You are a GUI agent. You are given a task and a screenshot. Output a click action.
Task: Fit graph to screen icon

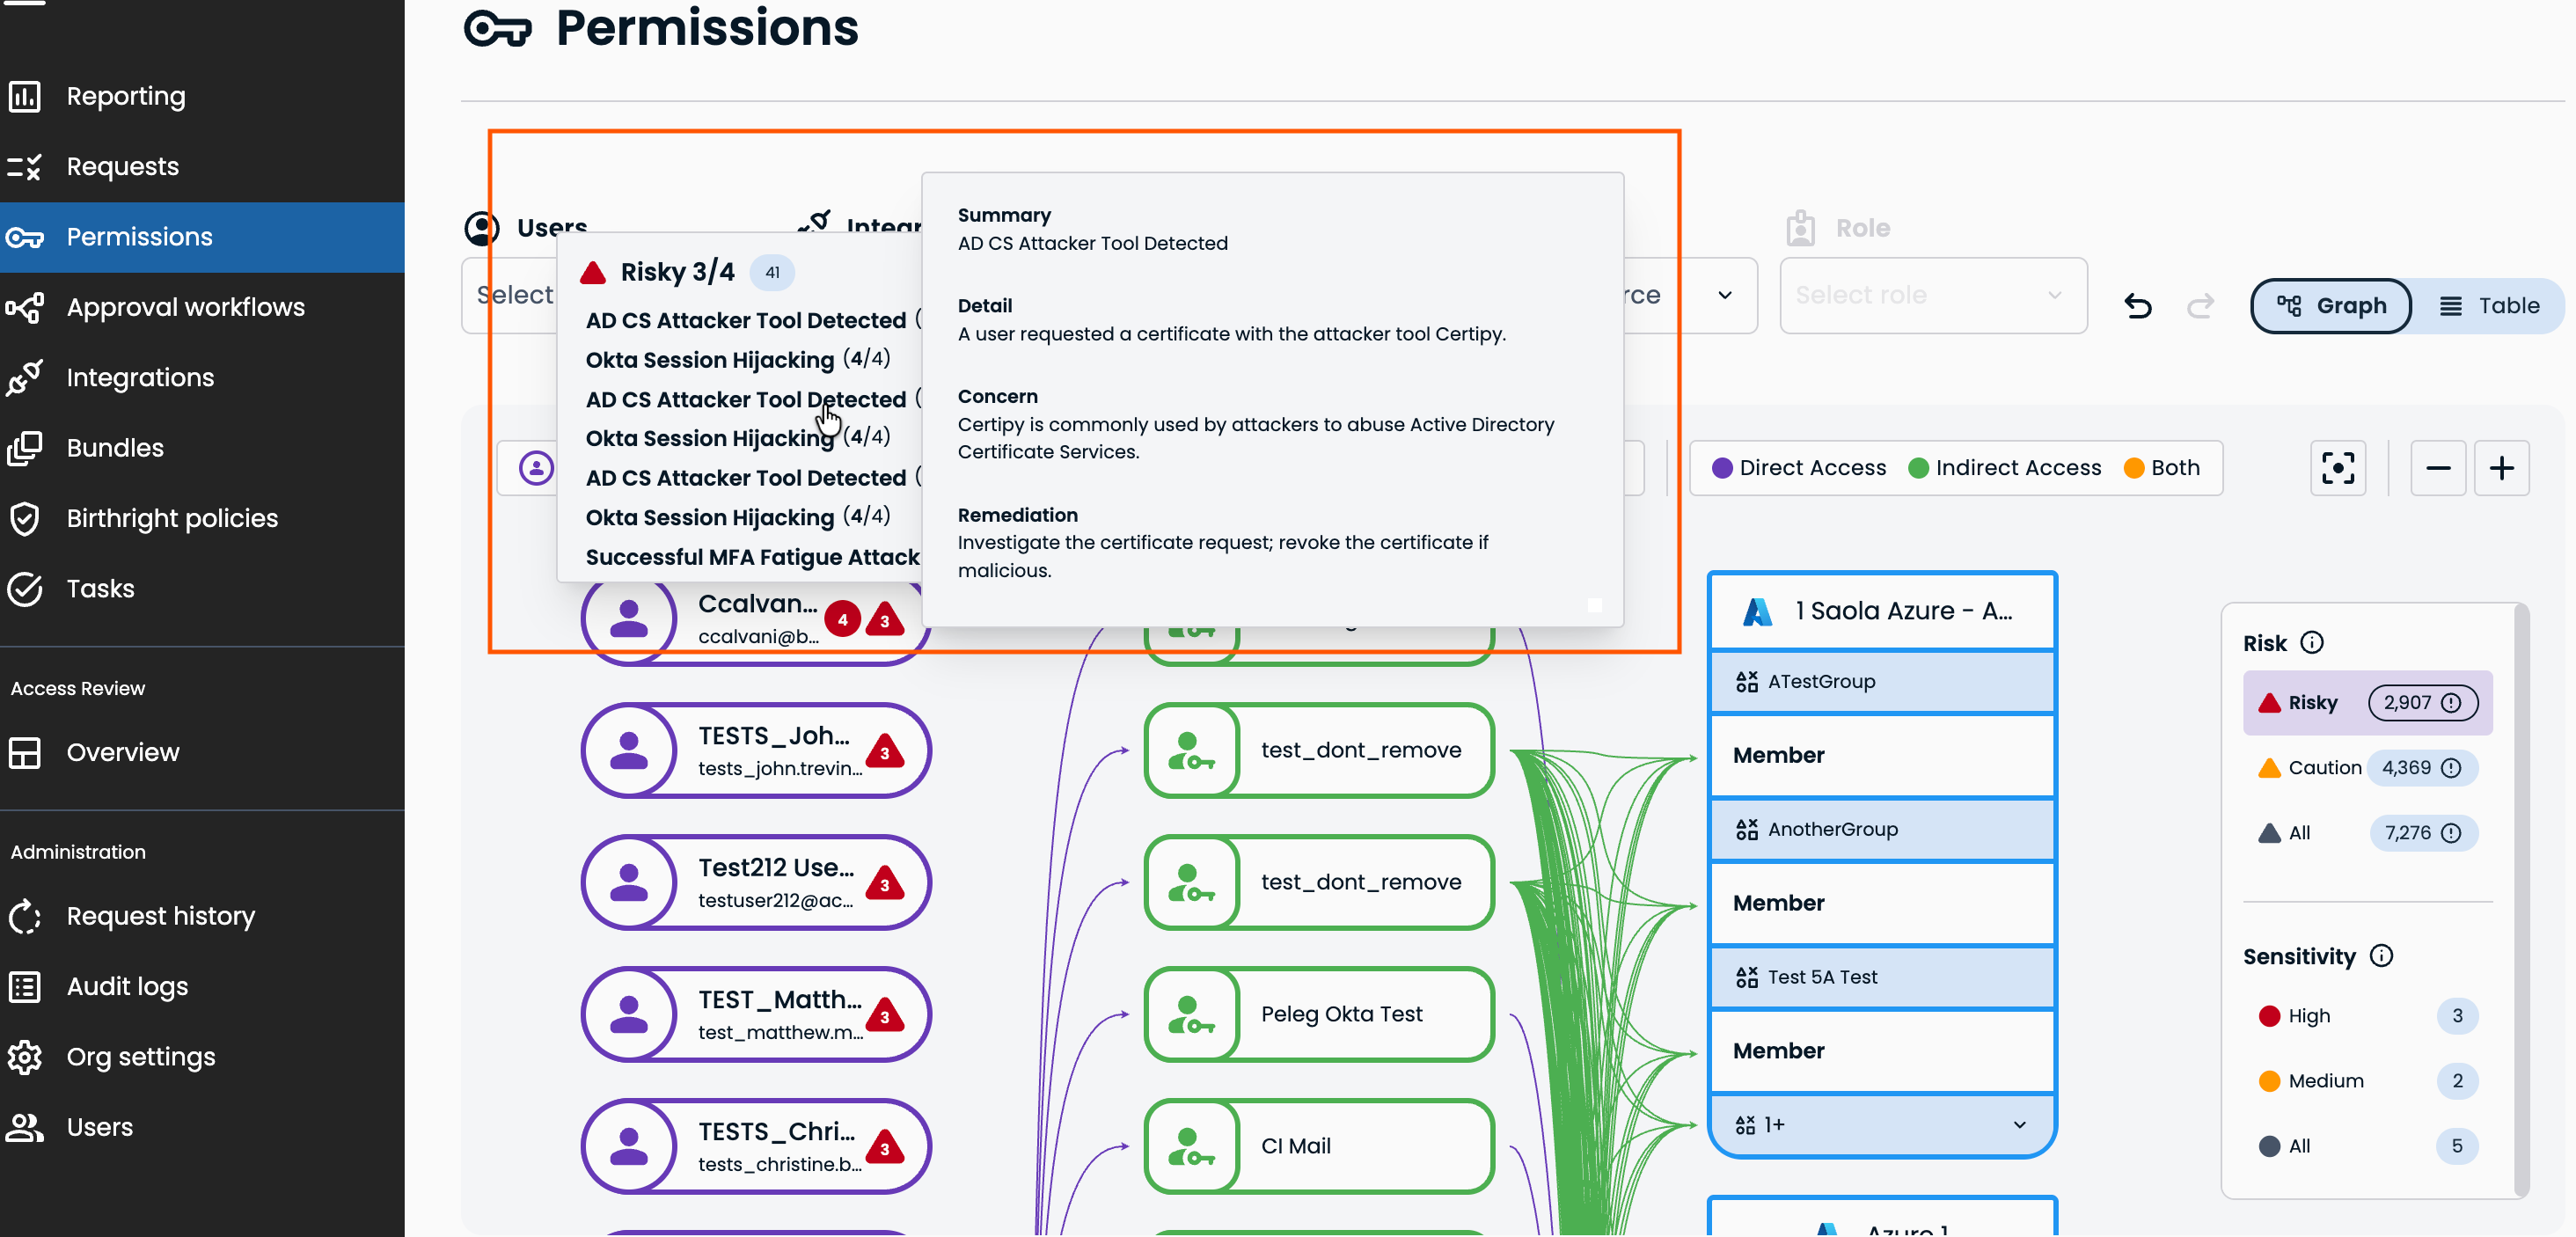tap(2338, 468)
